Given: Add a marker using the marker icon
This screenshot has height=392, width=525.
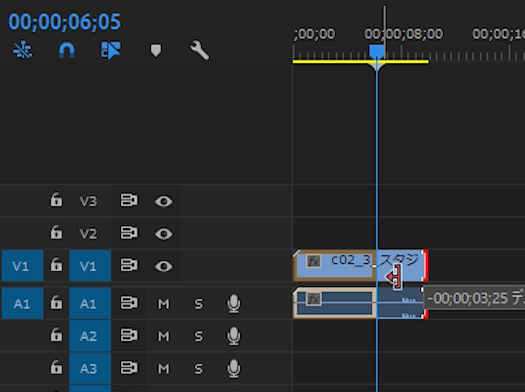Looking at the screenshot, I should pos(156,51).
